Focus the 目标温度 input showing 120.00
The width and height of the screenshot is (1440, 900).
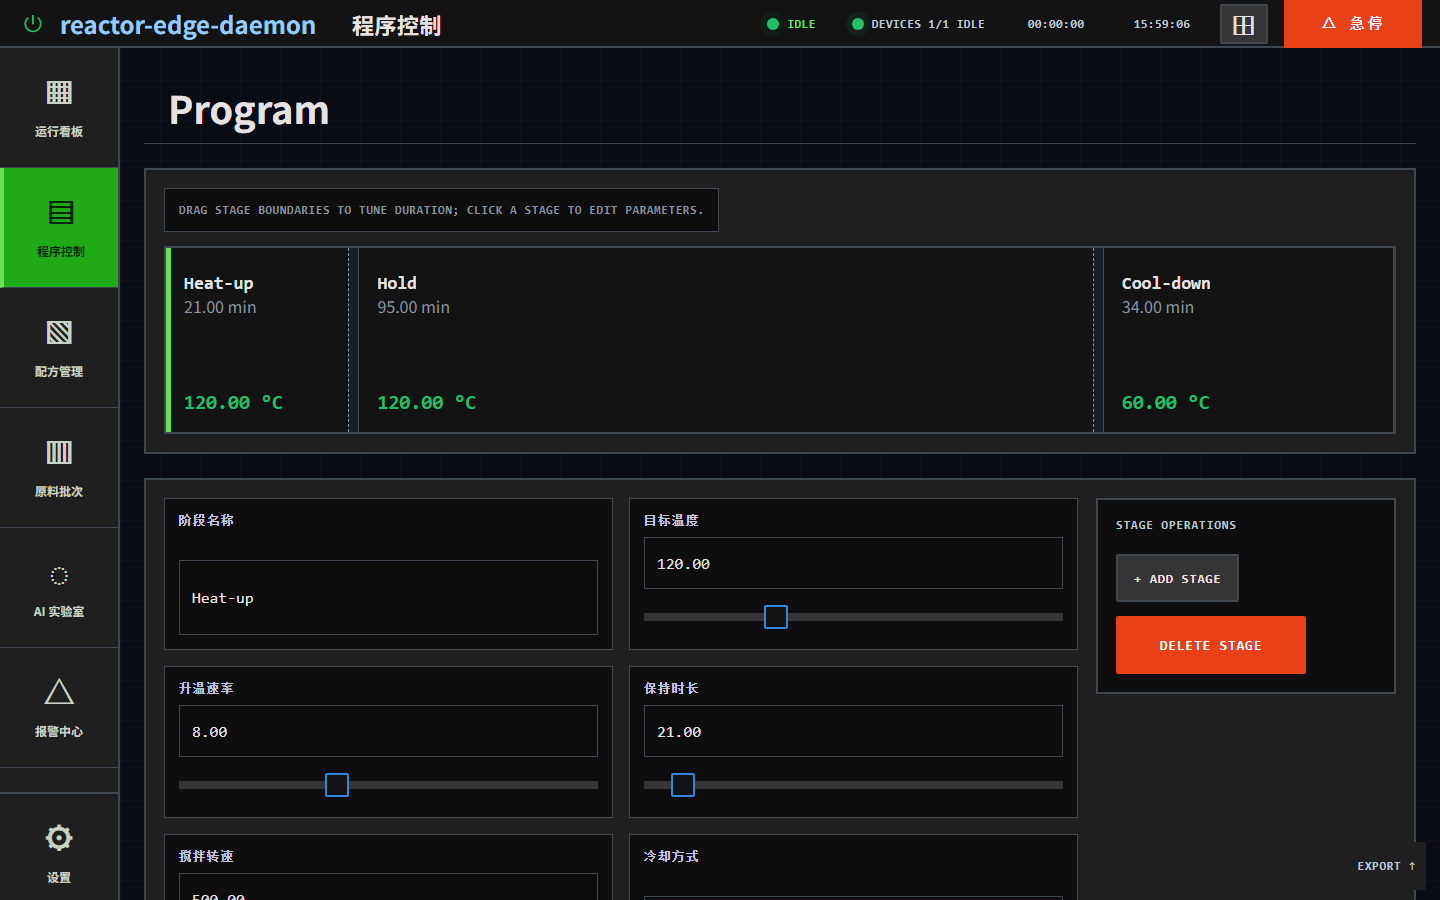click(x=853, y=563)
